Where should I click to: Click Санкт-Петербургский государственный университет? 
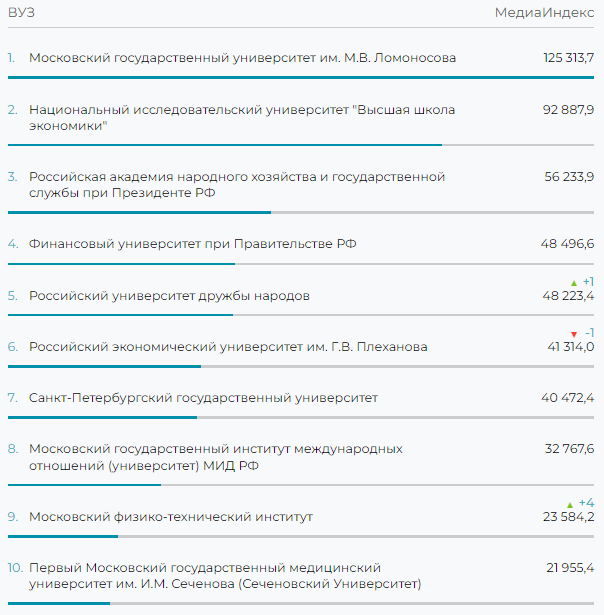coord(203,398)
